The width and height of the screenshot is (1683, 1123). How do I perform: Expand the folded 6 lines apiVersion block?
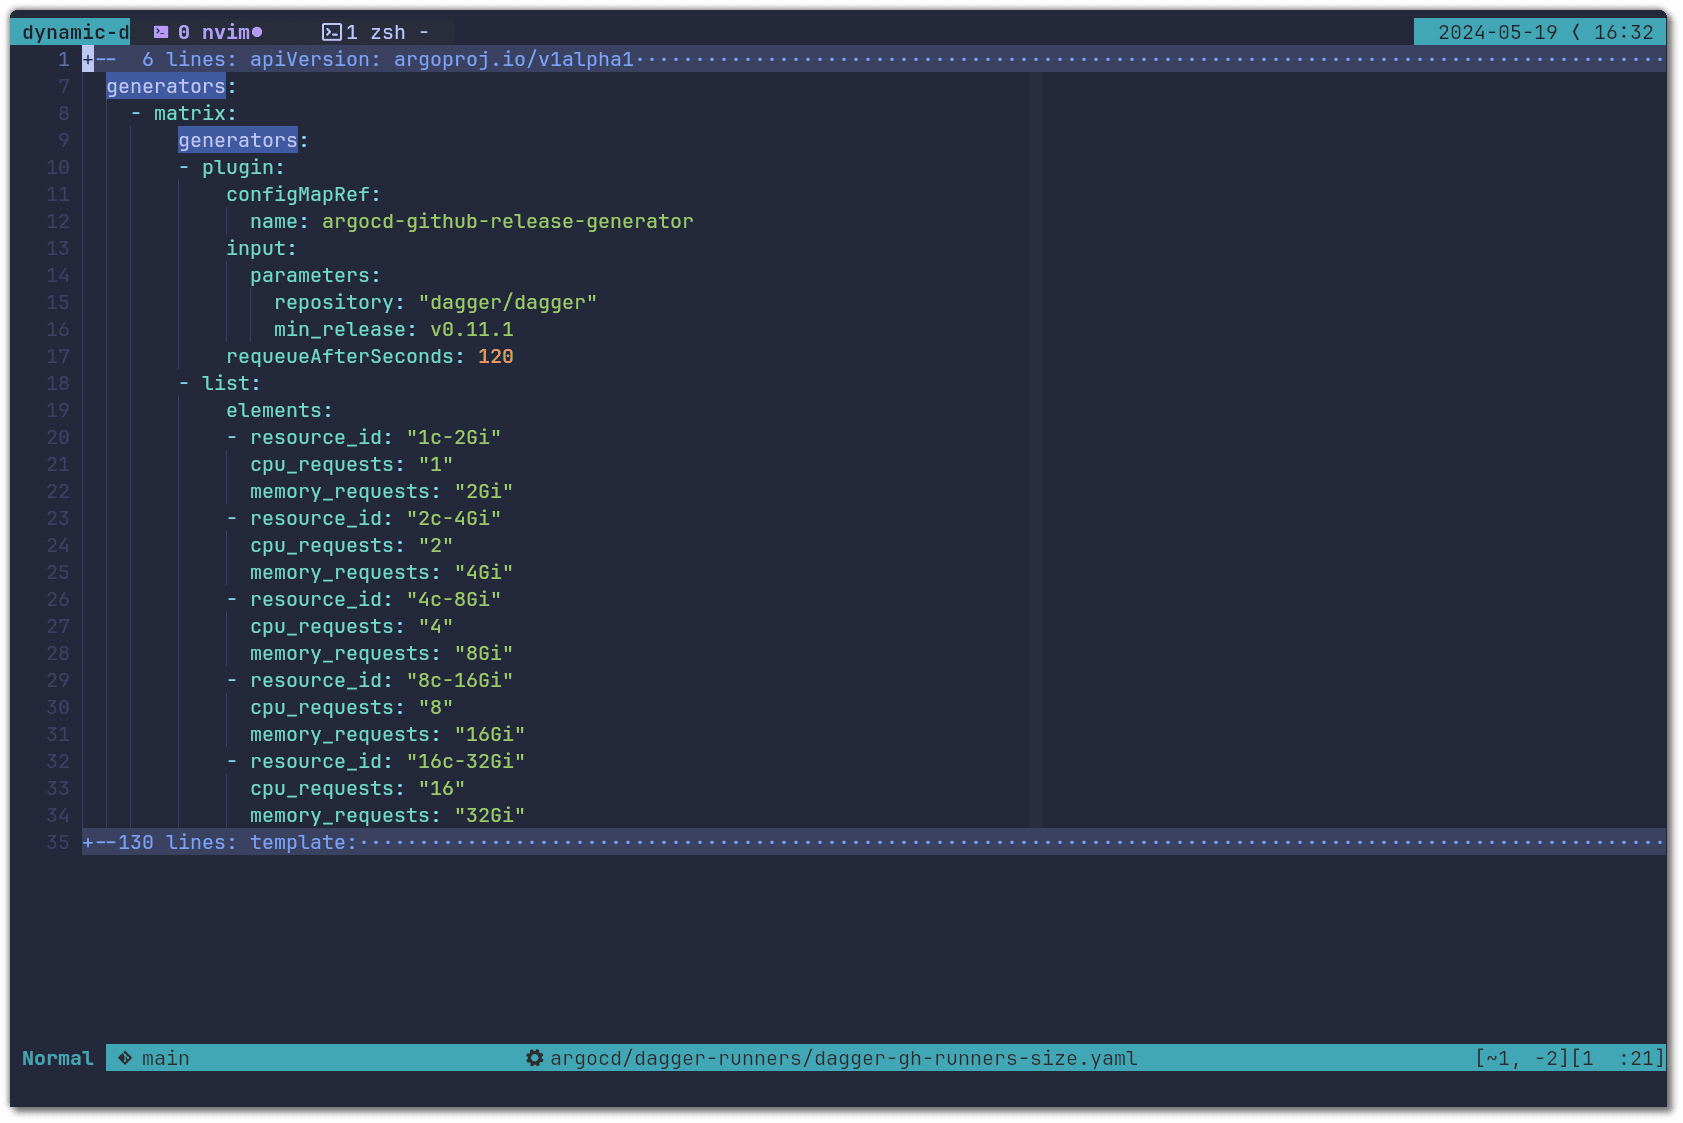point(390,59)
